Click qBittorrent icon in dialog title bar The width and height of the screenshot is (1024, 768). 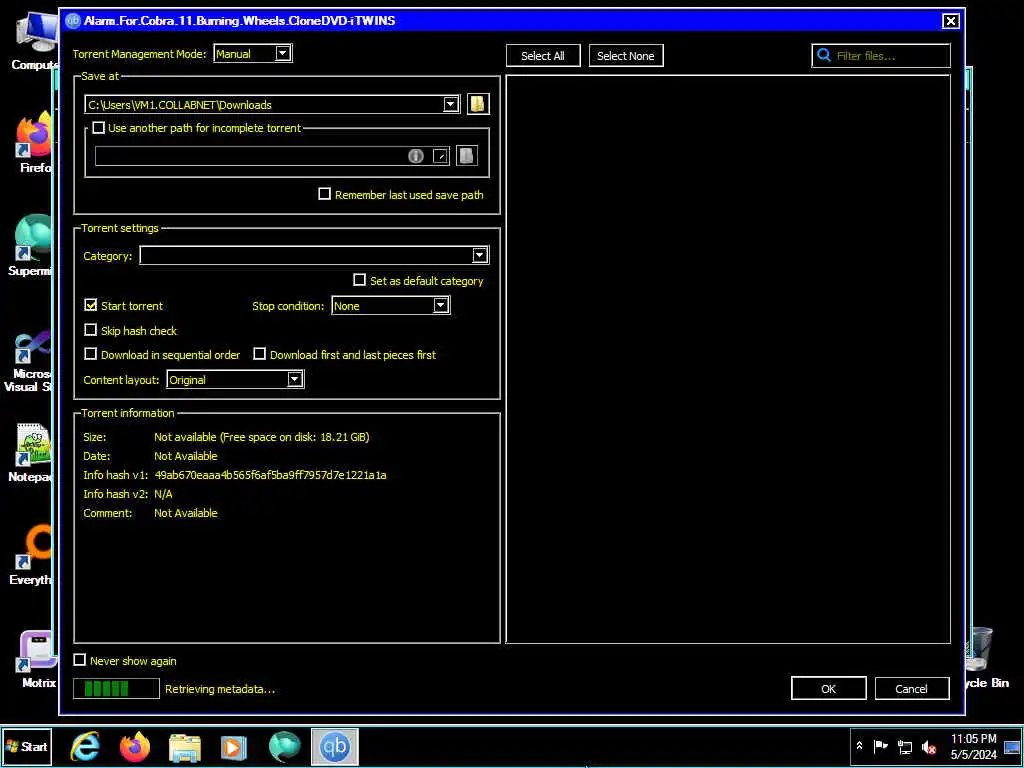click(x=72, y=20)
